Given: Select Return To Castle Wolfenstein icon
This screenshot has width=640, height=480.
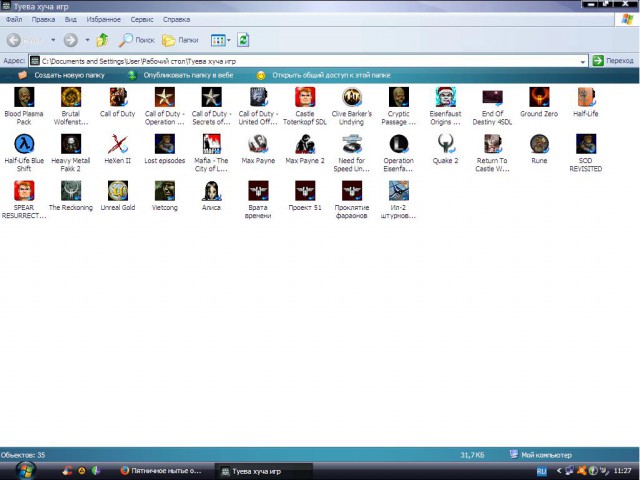Looking at the screenshot, I should 492,144.
